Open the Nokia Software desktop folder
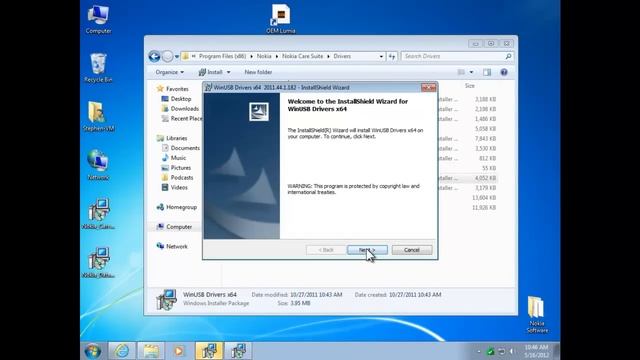 [x=537, y=315]
